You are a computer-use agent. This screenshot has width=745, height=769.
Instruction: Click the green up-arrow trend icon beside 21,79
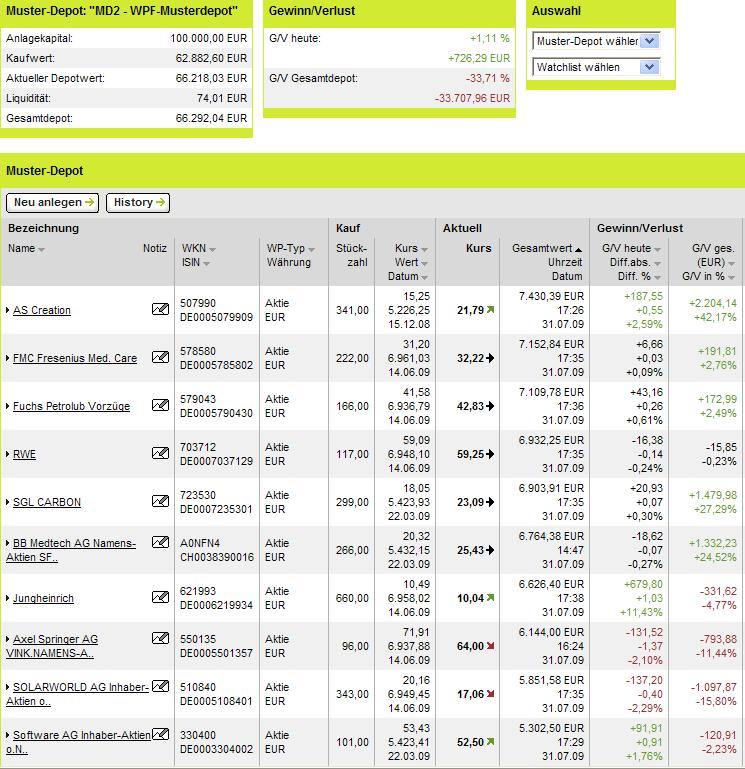(490, 309)
